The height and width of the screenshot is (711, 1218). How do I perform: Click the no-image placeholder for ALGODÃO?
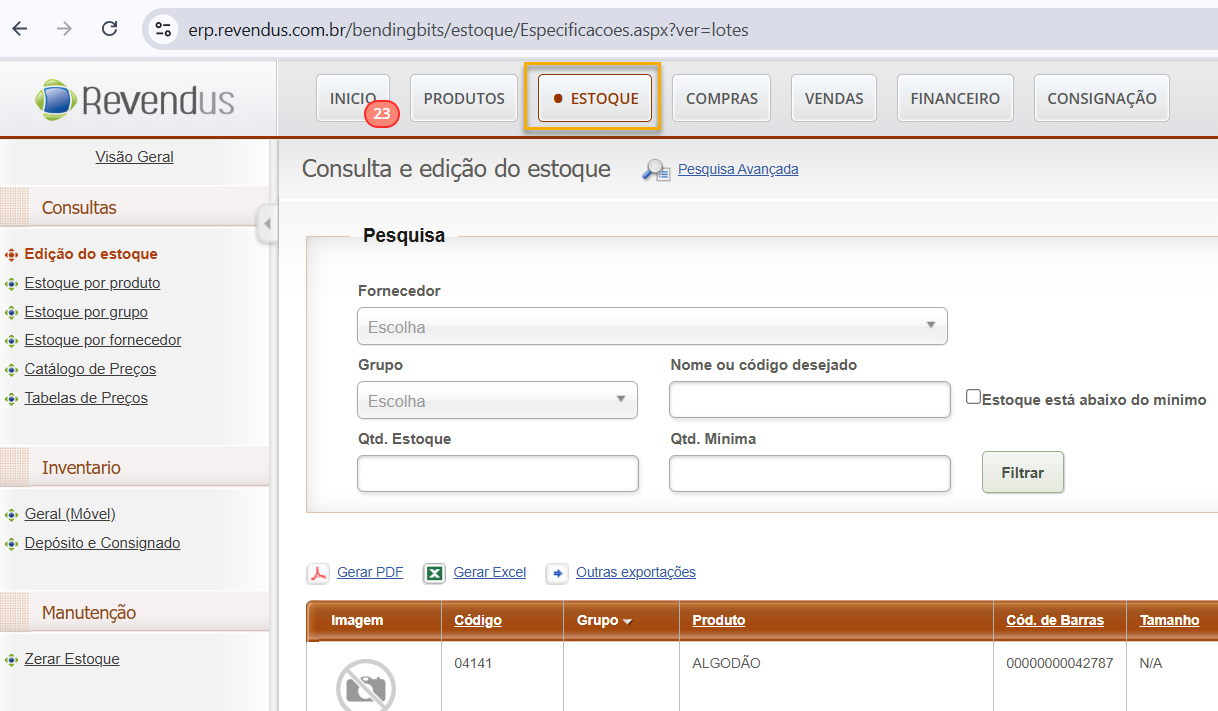tap(365, 686)
